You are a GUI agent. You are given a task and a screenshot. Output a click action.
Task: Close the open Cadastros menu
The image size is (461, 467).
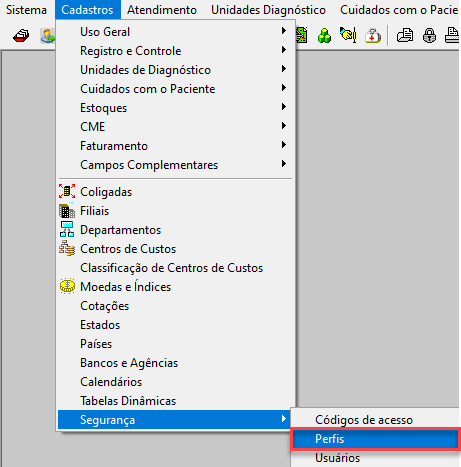click(88, 10)
